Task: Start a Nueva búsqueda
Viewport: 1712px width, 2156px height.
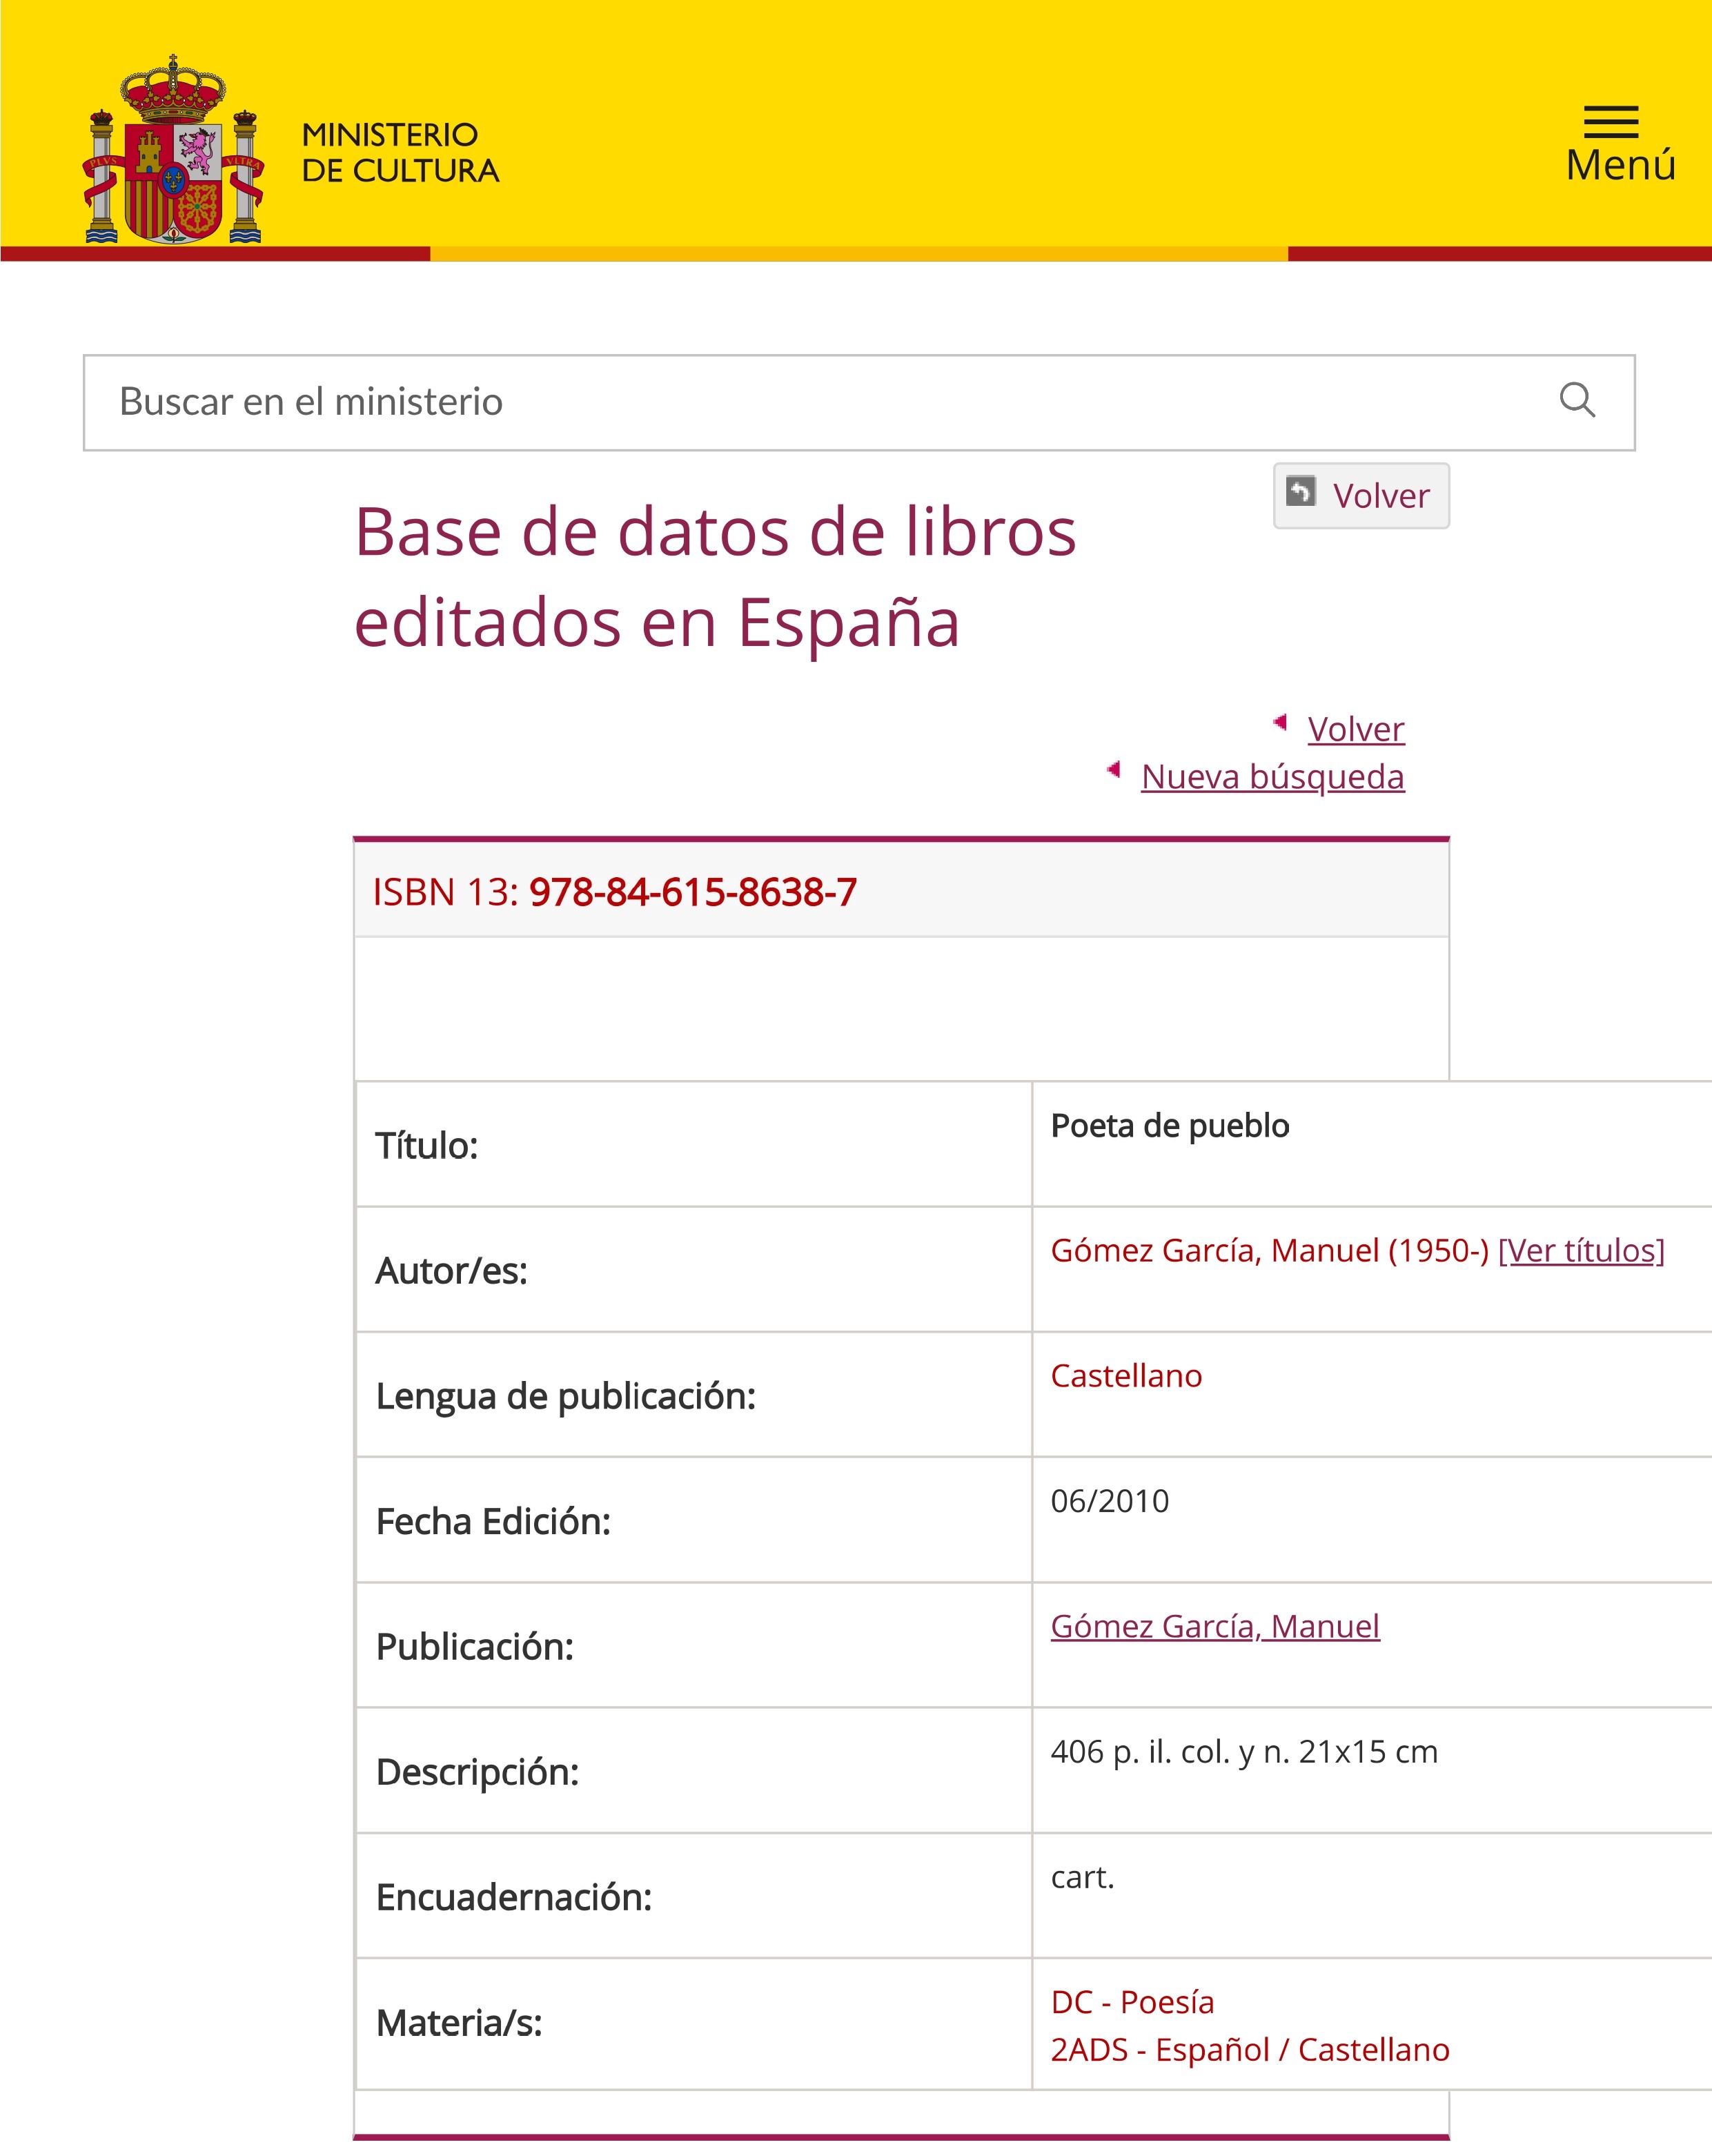Action: click(x=1272, y=777)
